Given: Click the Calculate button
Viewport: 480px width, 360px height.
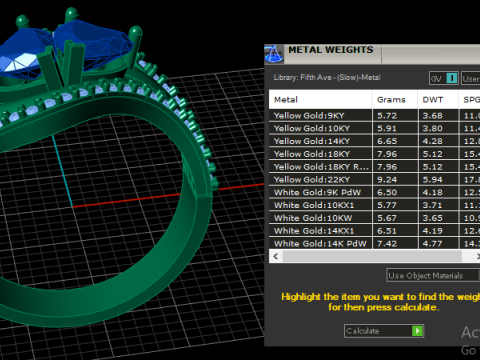Looking at the screenshot, I should [x=384, y=331].
